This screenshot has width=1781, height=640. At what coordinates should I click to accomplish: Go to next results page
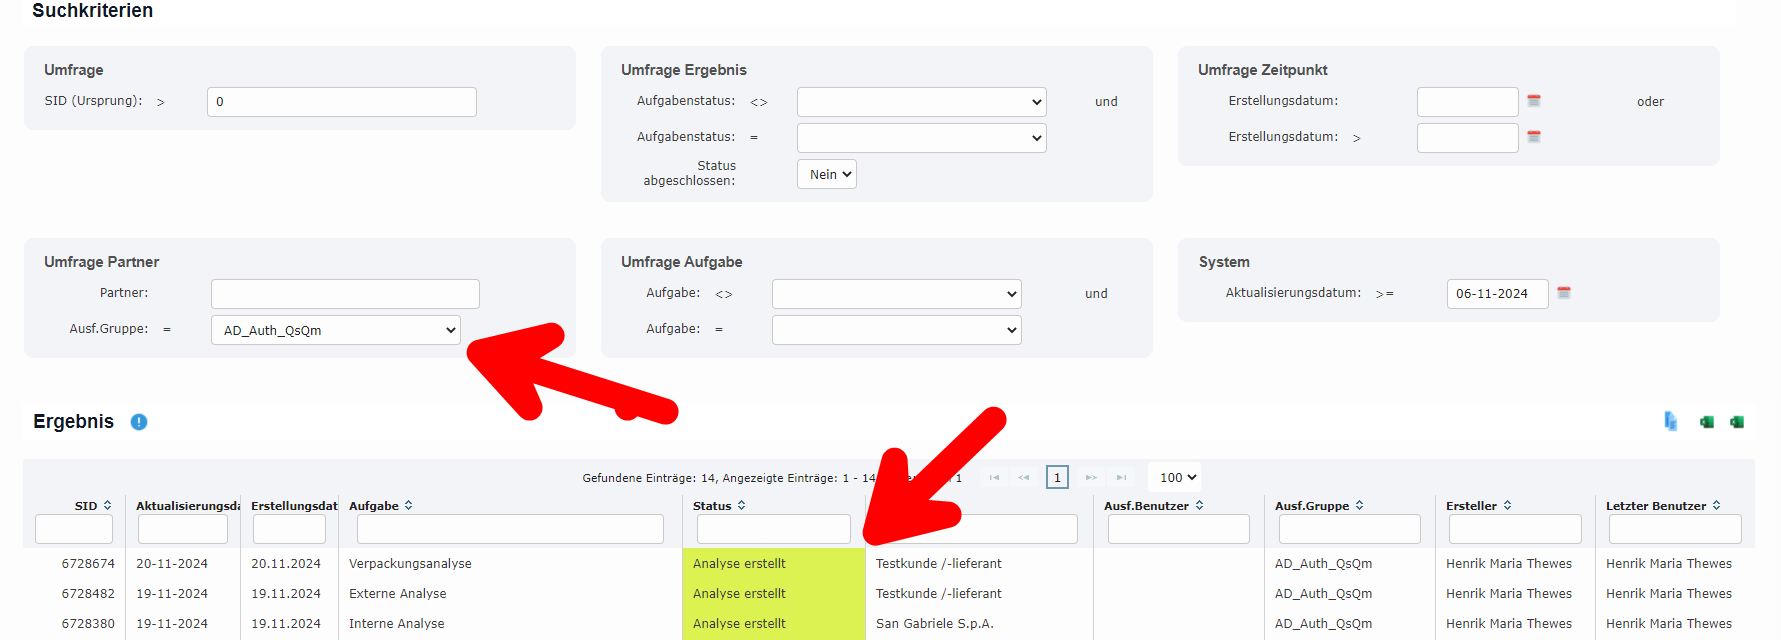click(1091, 478)
